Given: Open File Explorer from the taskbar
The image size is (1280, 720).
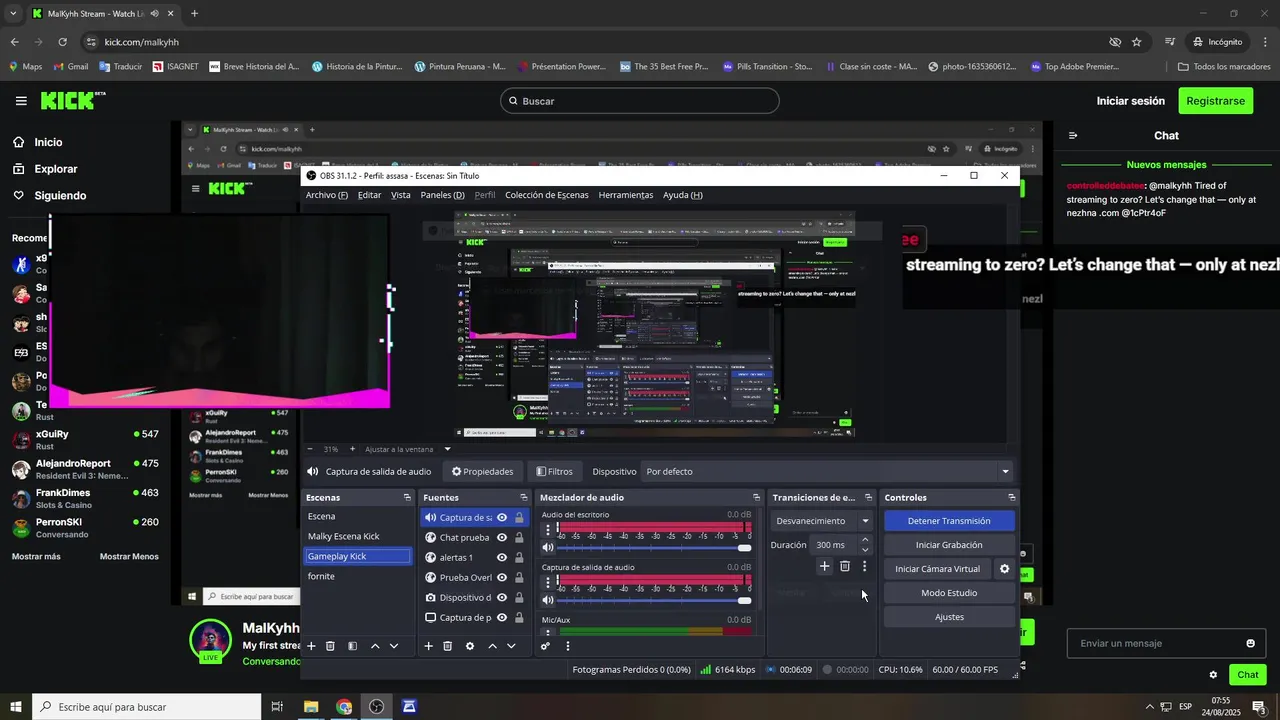Looking at the screenshot, I should (311, 707).
